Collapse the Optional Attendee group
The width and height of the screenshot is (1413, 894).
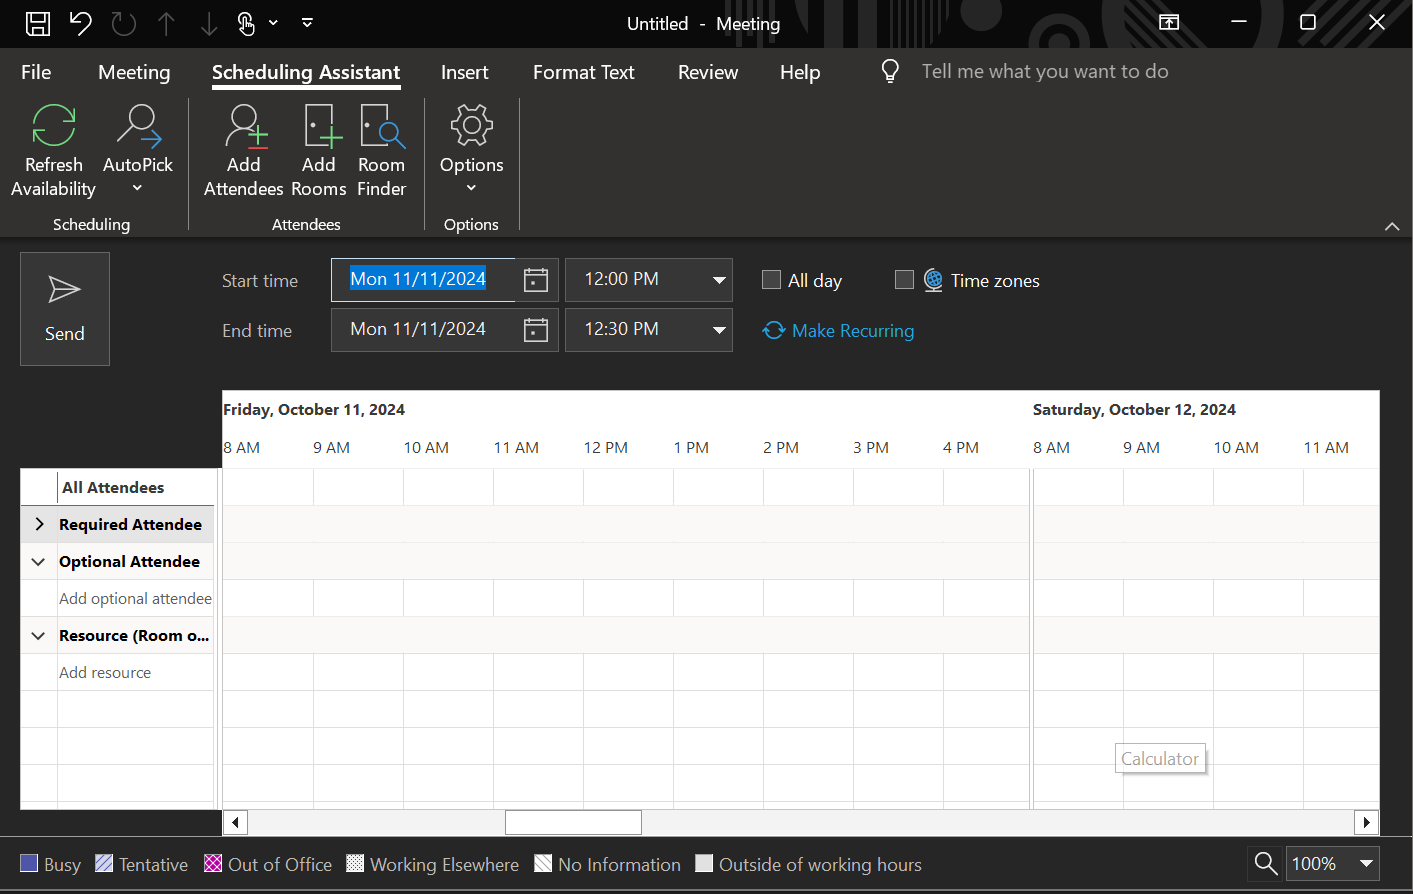pyautogui.click(x=39, y=561)
